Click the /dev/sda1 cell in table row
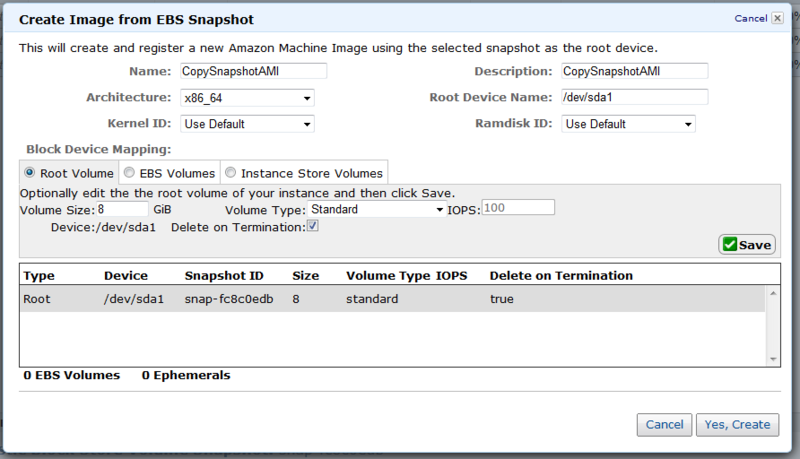 134,299
